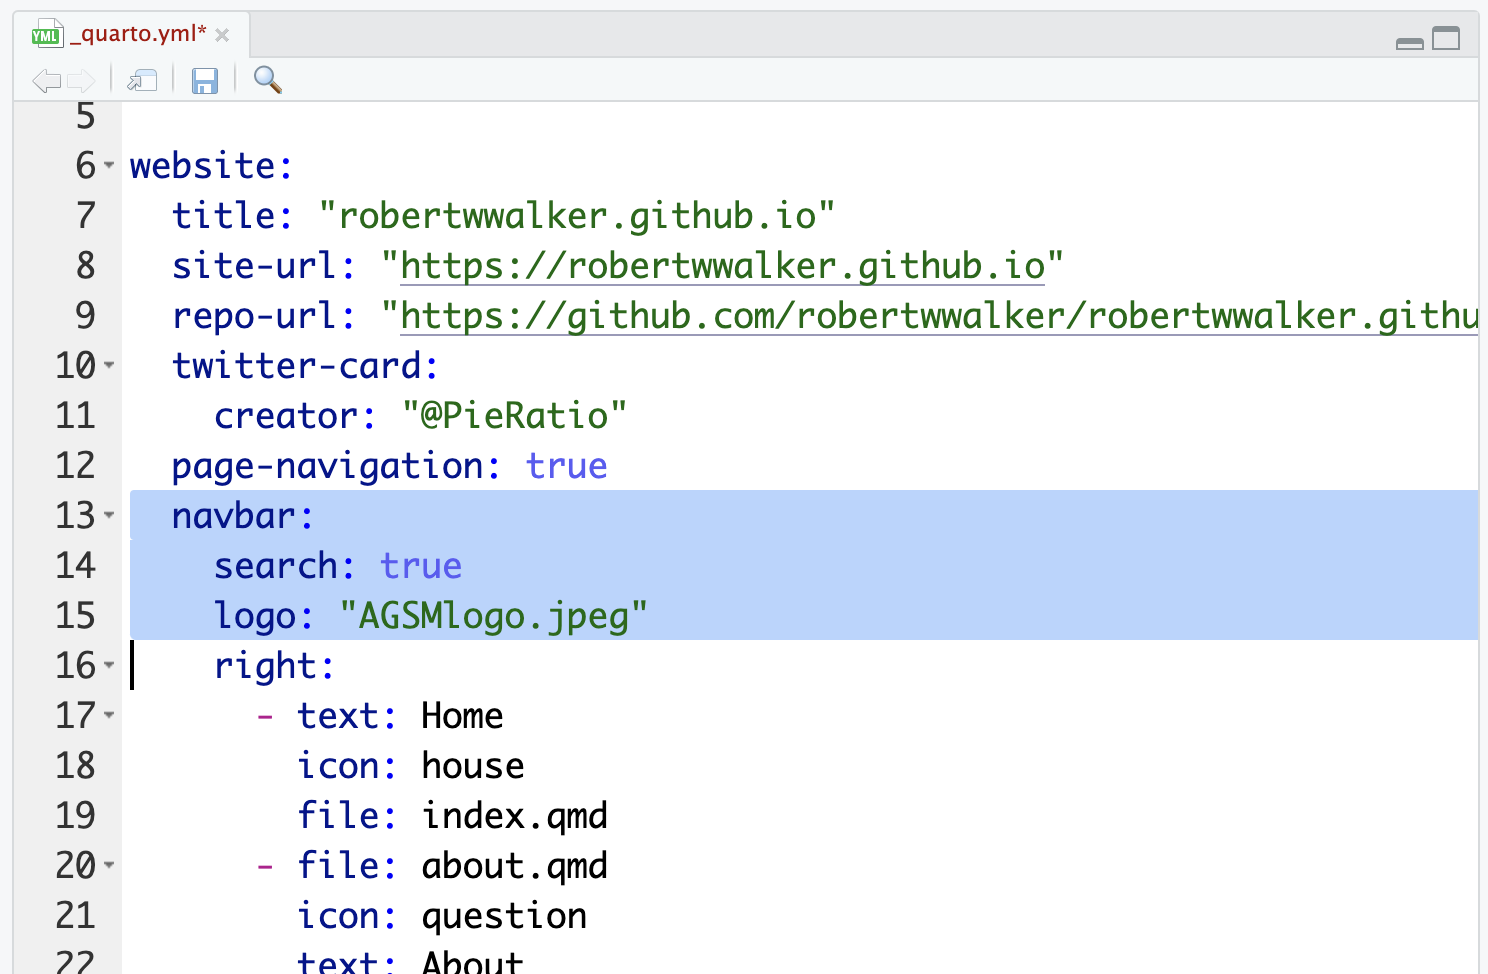Screen dimensions: 1488x974
Task: Collapse the right section at line 16
Action: (109, 665)
